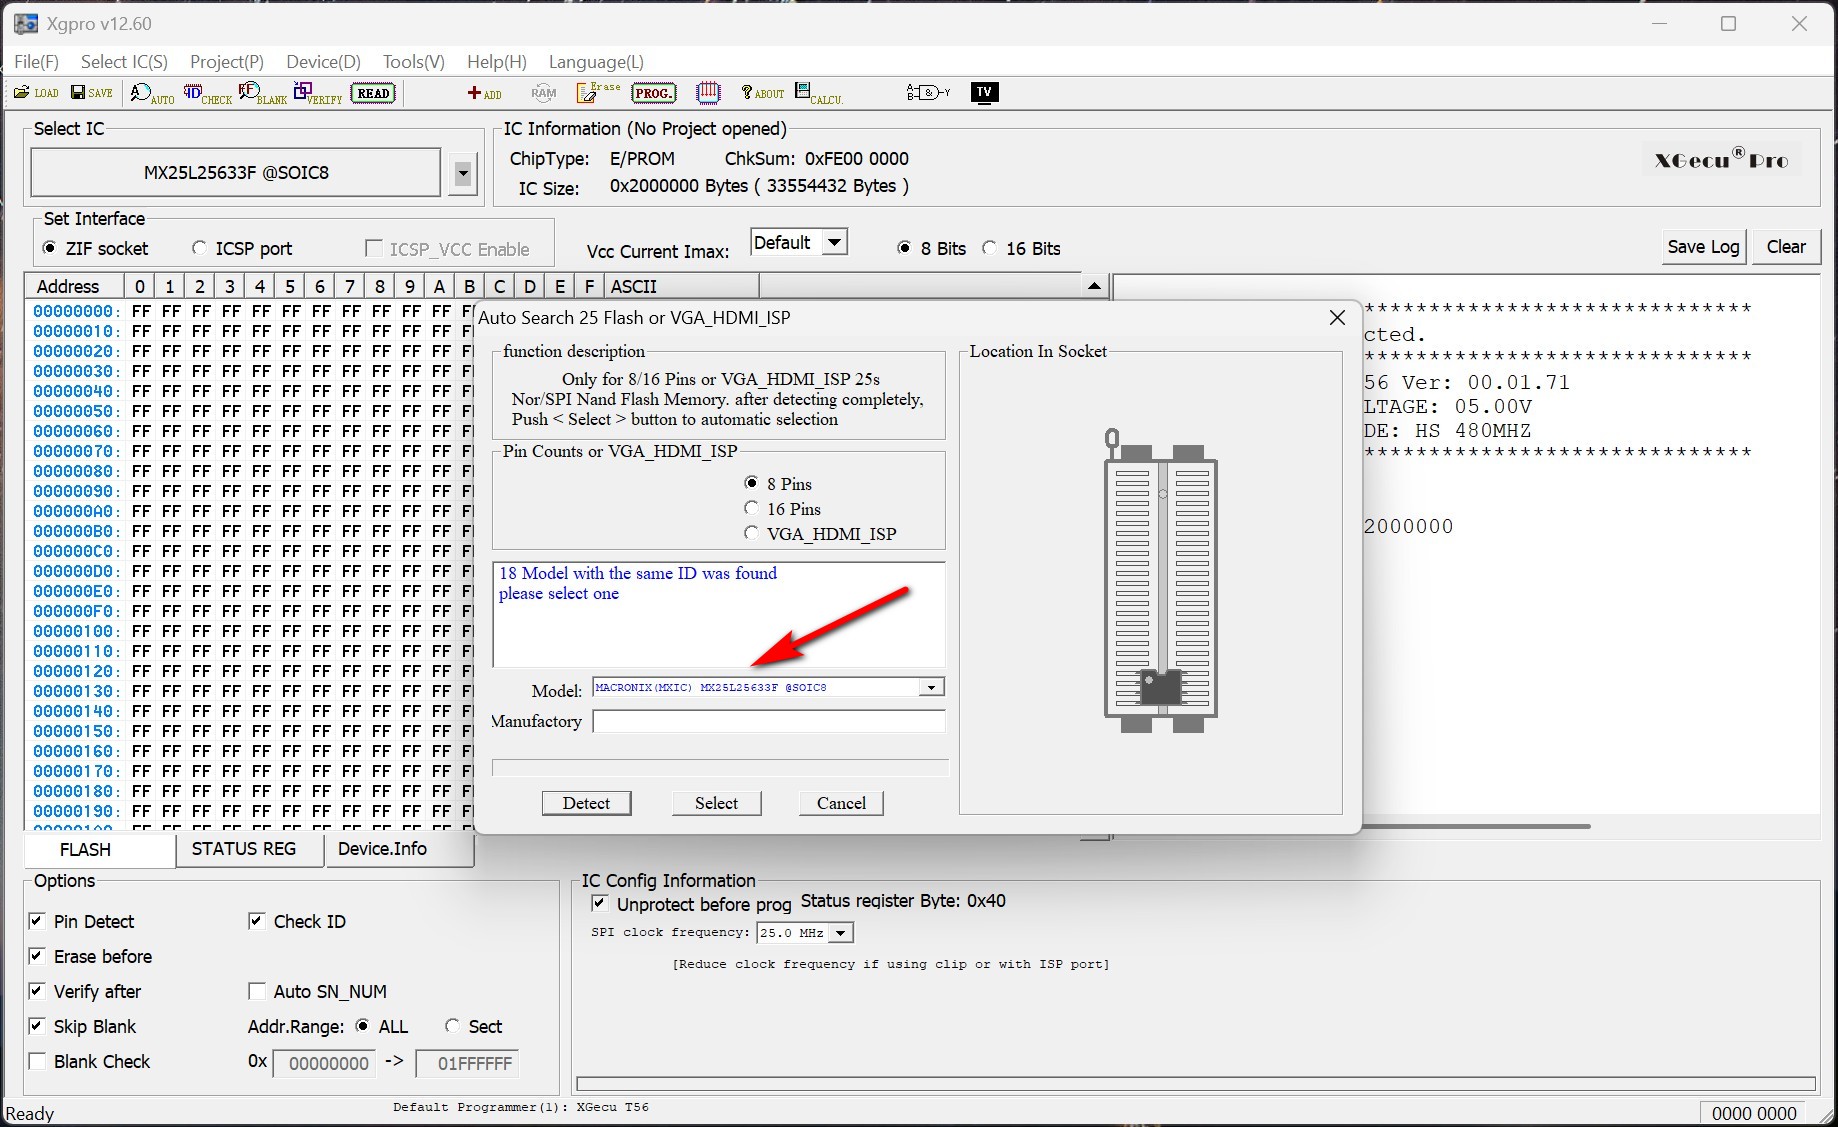The height and width of the screenshot is (1127, 1838).
Task: Click the PROG. program toolbar icon
Action: coord(653,93)
